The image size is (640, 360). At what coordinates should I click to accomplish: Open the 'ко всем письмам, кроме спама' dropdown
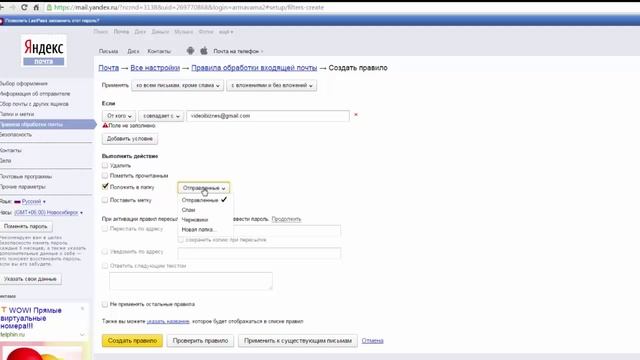pos(178,85)
